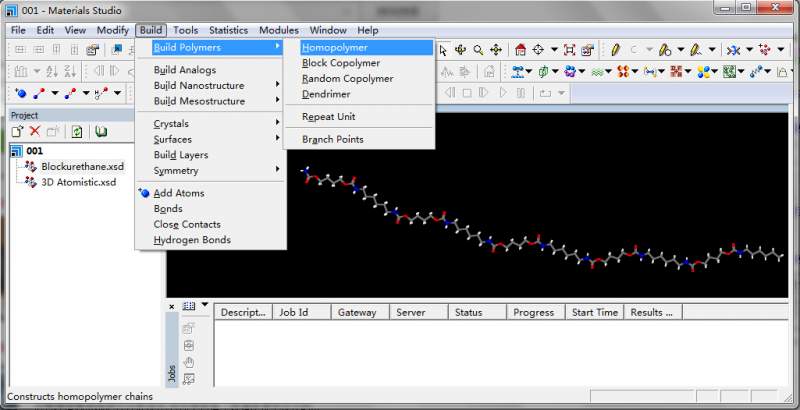Click the green waves module icon
Screen dimensions: 800x410
click(x=597, y=72)
